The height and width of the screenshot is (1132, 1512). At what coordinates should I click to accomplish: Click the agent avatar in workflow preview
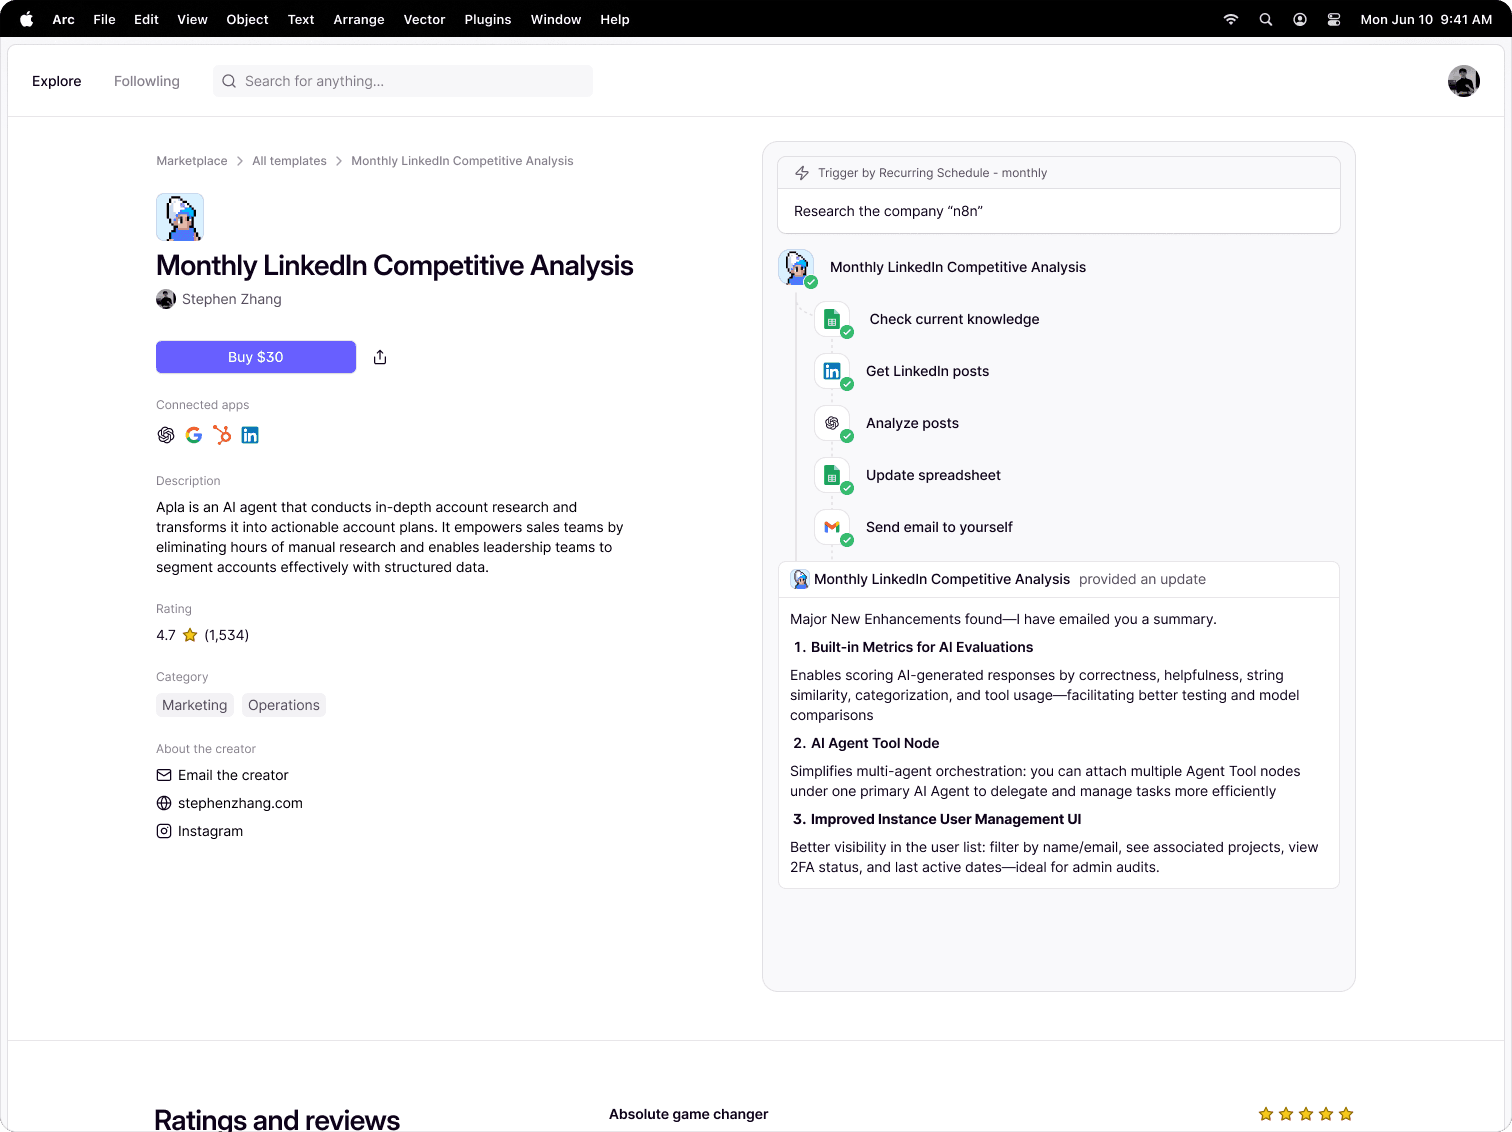pos(797,267)
